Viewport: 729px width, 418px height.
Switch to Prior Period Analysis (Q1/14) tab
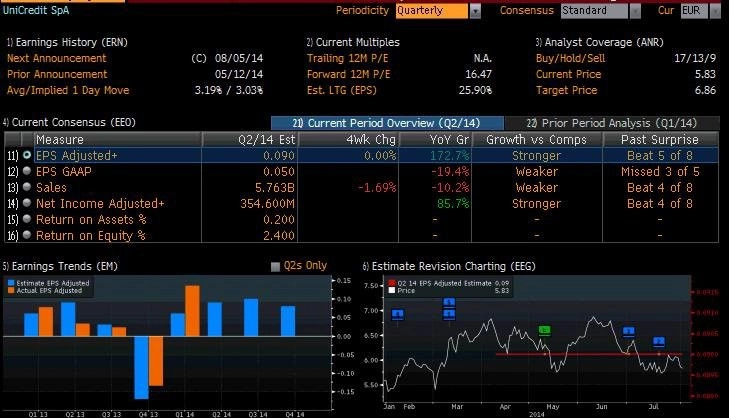[x=612, y=123]
